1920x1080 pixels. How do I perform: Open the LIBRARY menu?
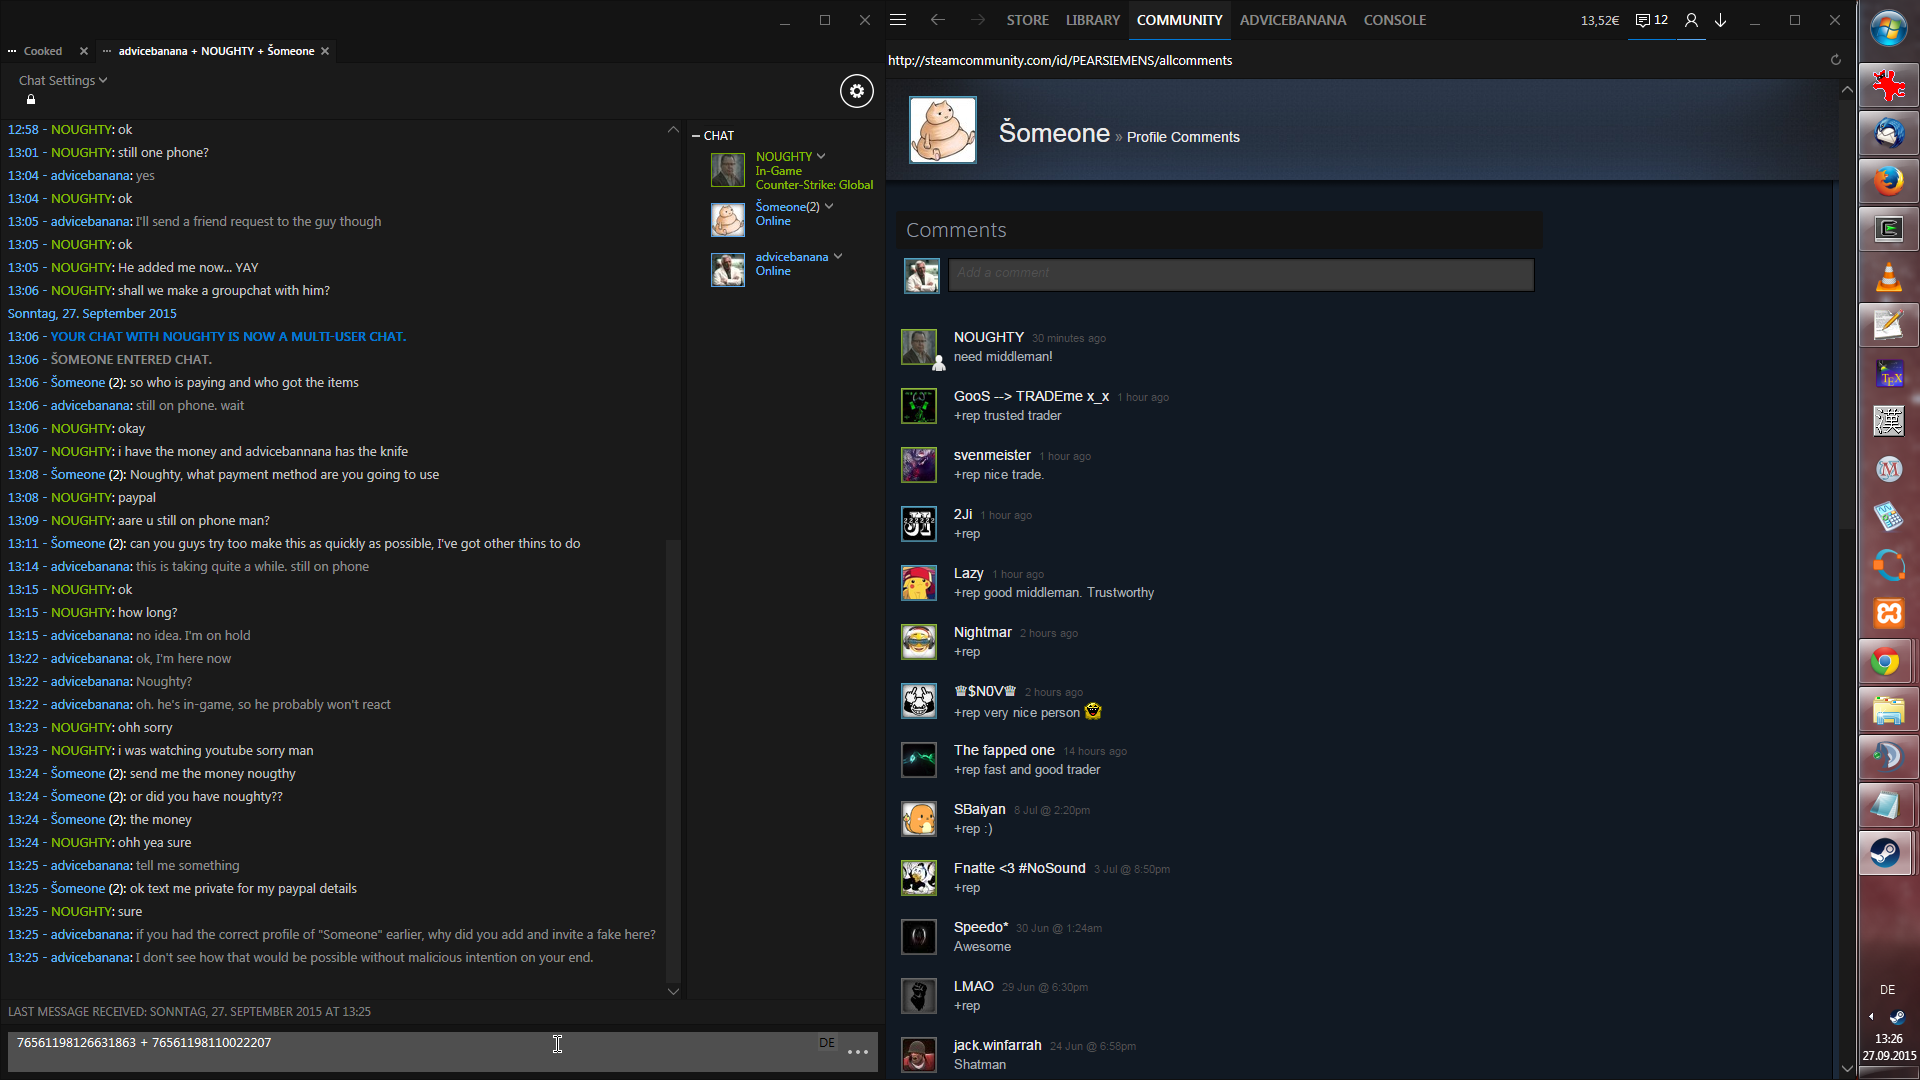coord(1092,20)
